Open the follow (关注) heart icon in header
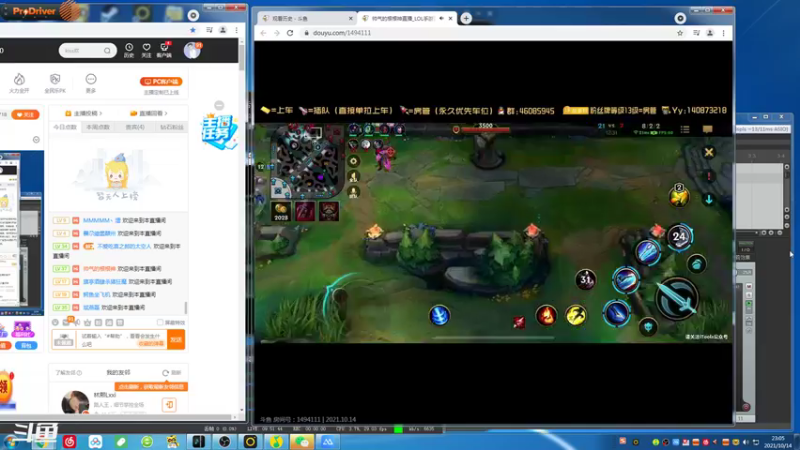 pyautogui.click(x=146, y=50)
